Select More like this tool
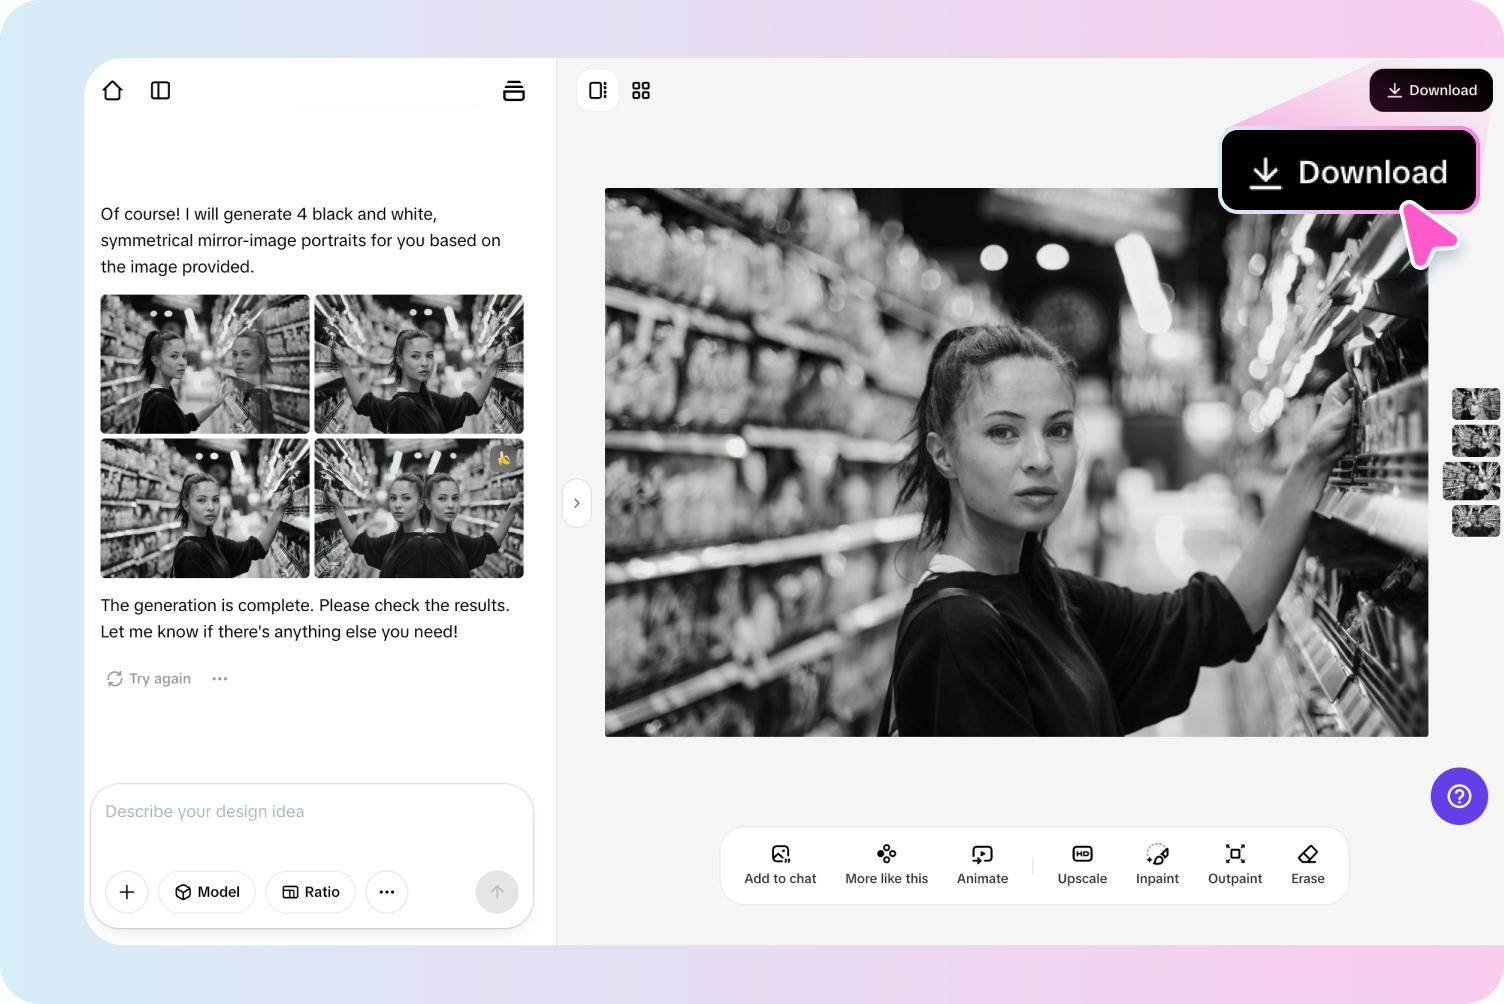 point(887,865)
